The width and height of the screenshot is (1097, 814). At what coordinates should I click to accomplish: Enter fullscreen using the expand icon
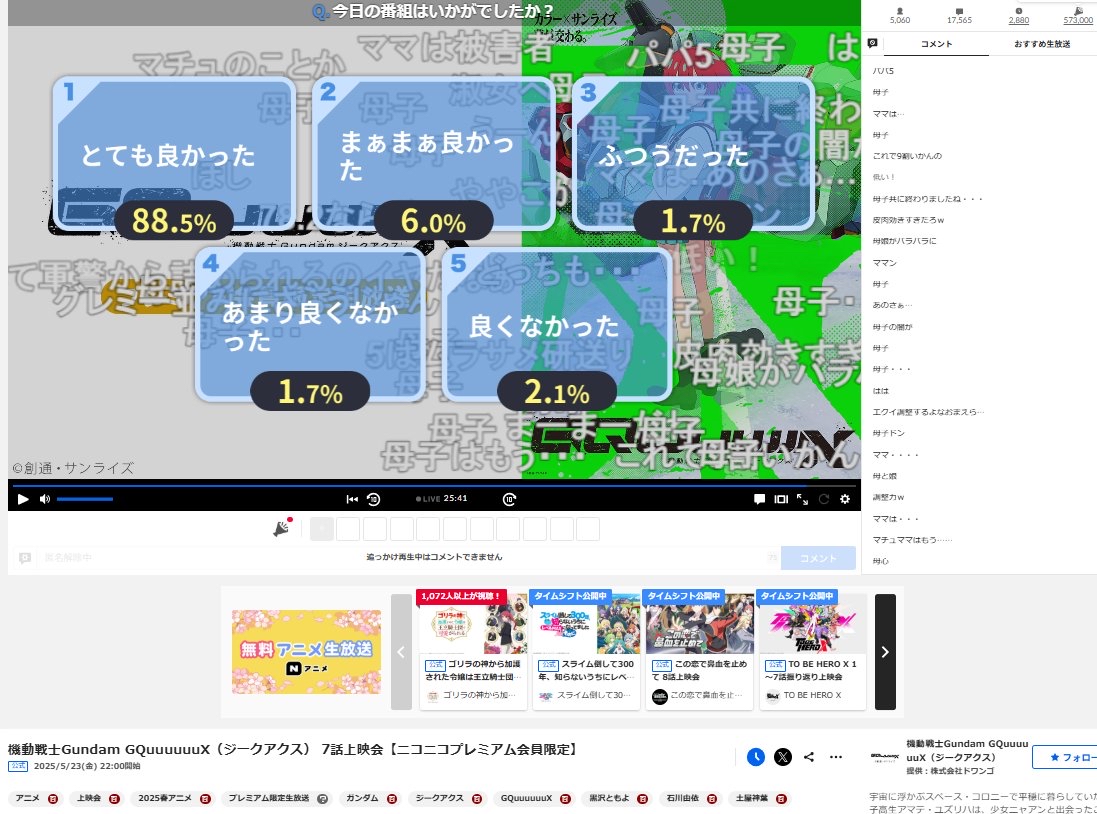[801, 499]
